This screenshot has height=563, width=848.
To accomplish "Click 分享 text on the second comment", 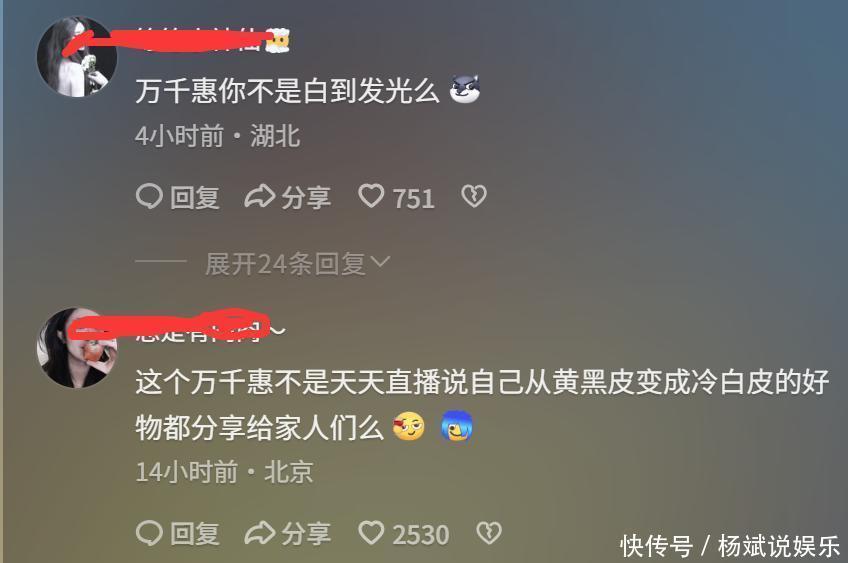I will (x=306, y=534).
